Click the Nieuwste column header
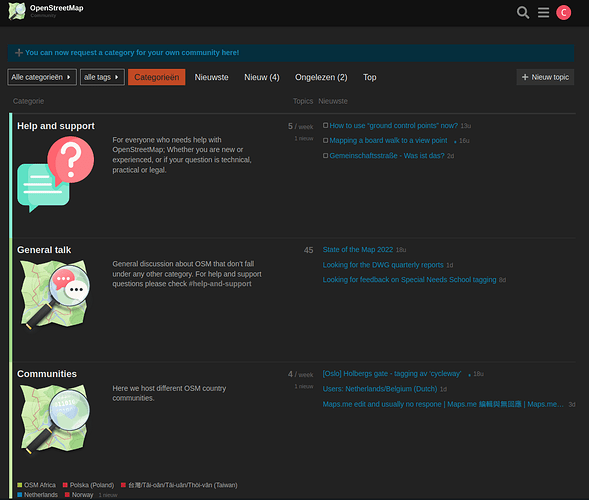589x500 pixels. pyautogui.click(x=333, y=101)
